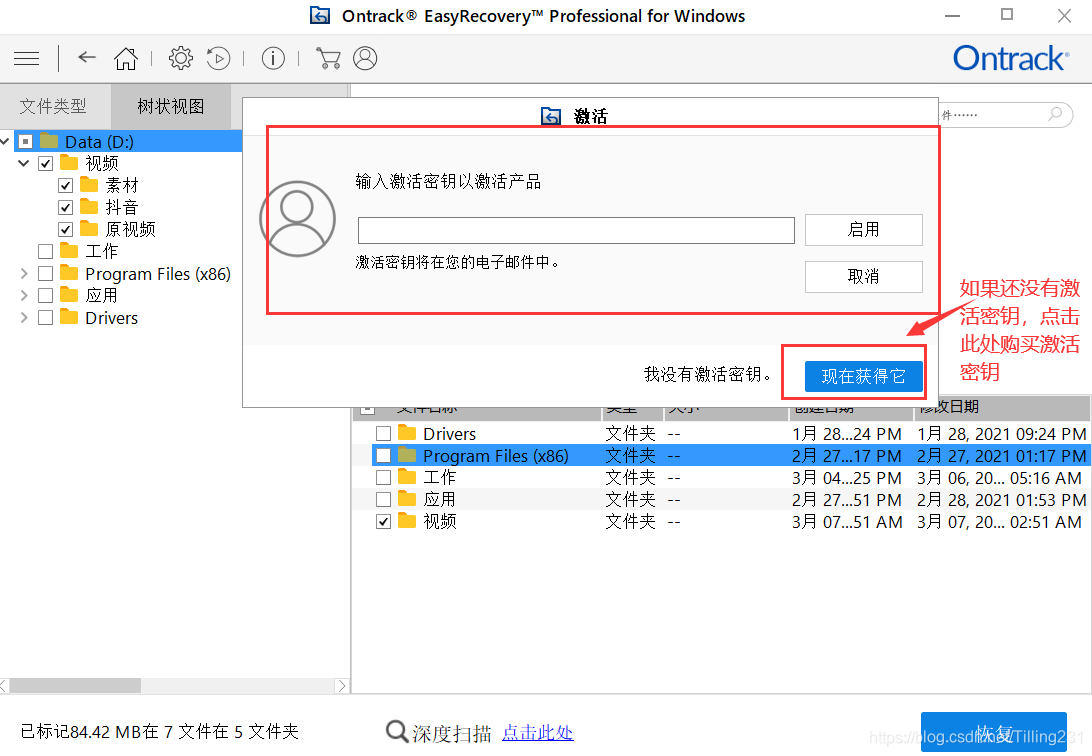
Task: Expand the Drivers tree node
Action: click(x=24, y=317)
